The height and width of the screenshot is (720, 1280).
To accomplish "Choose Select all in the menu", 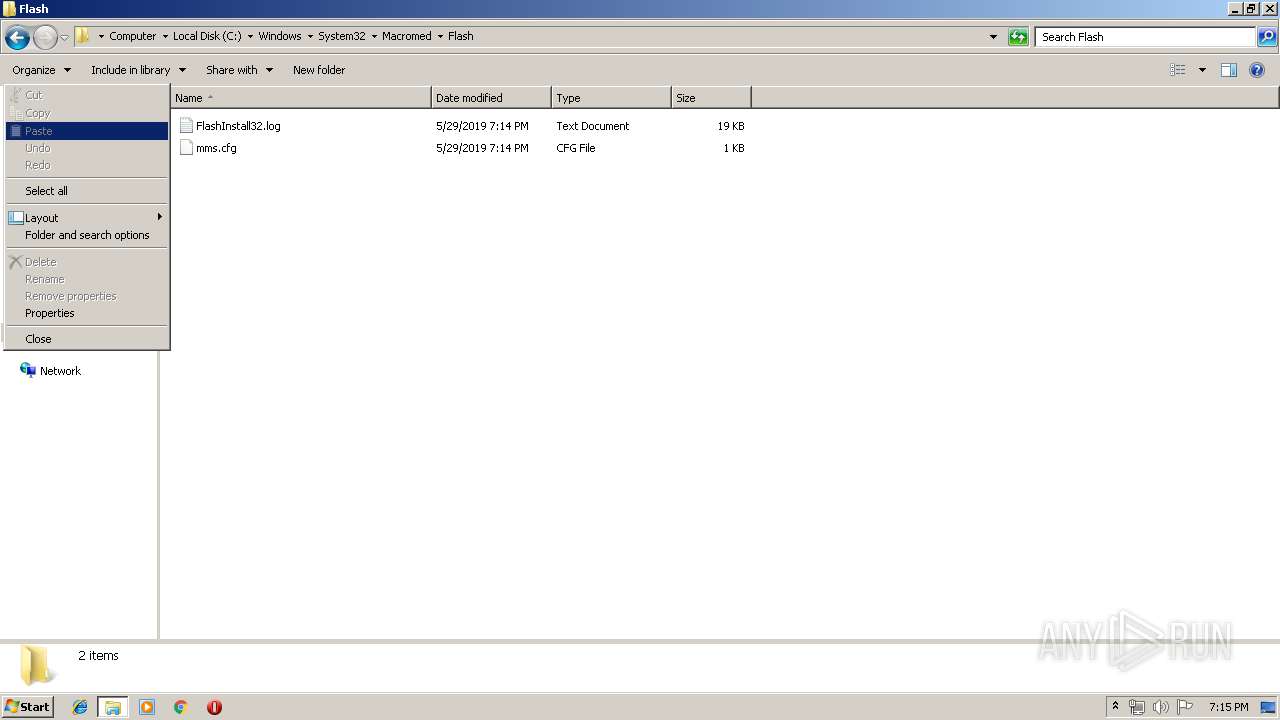I will tap(87, 191).
